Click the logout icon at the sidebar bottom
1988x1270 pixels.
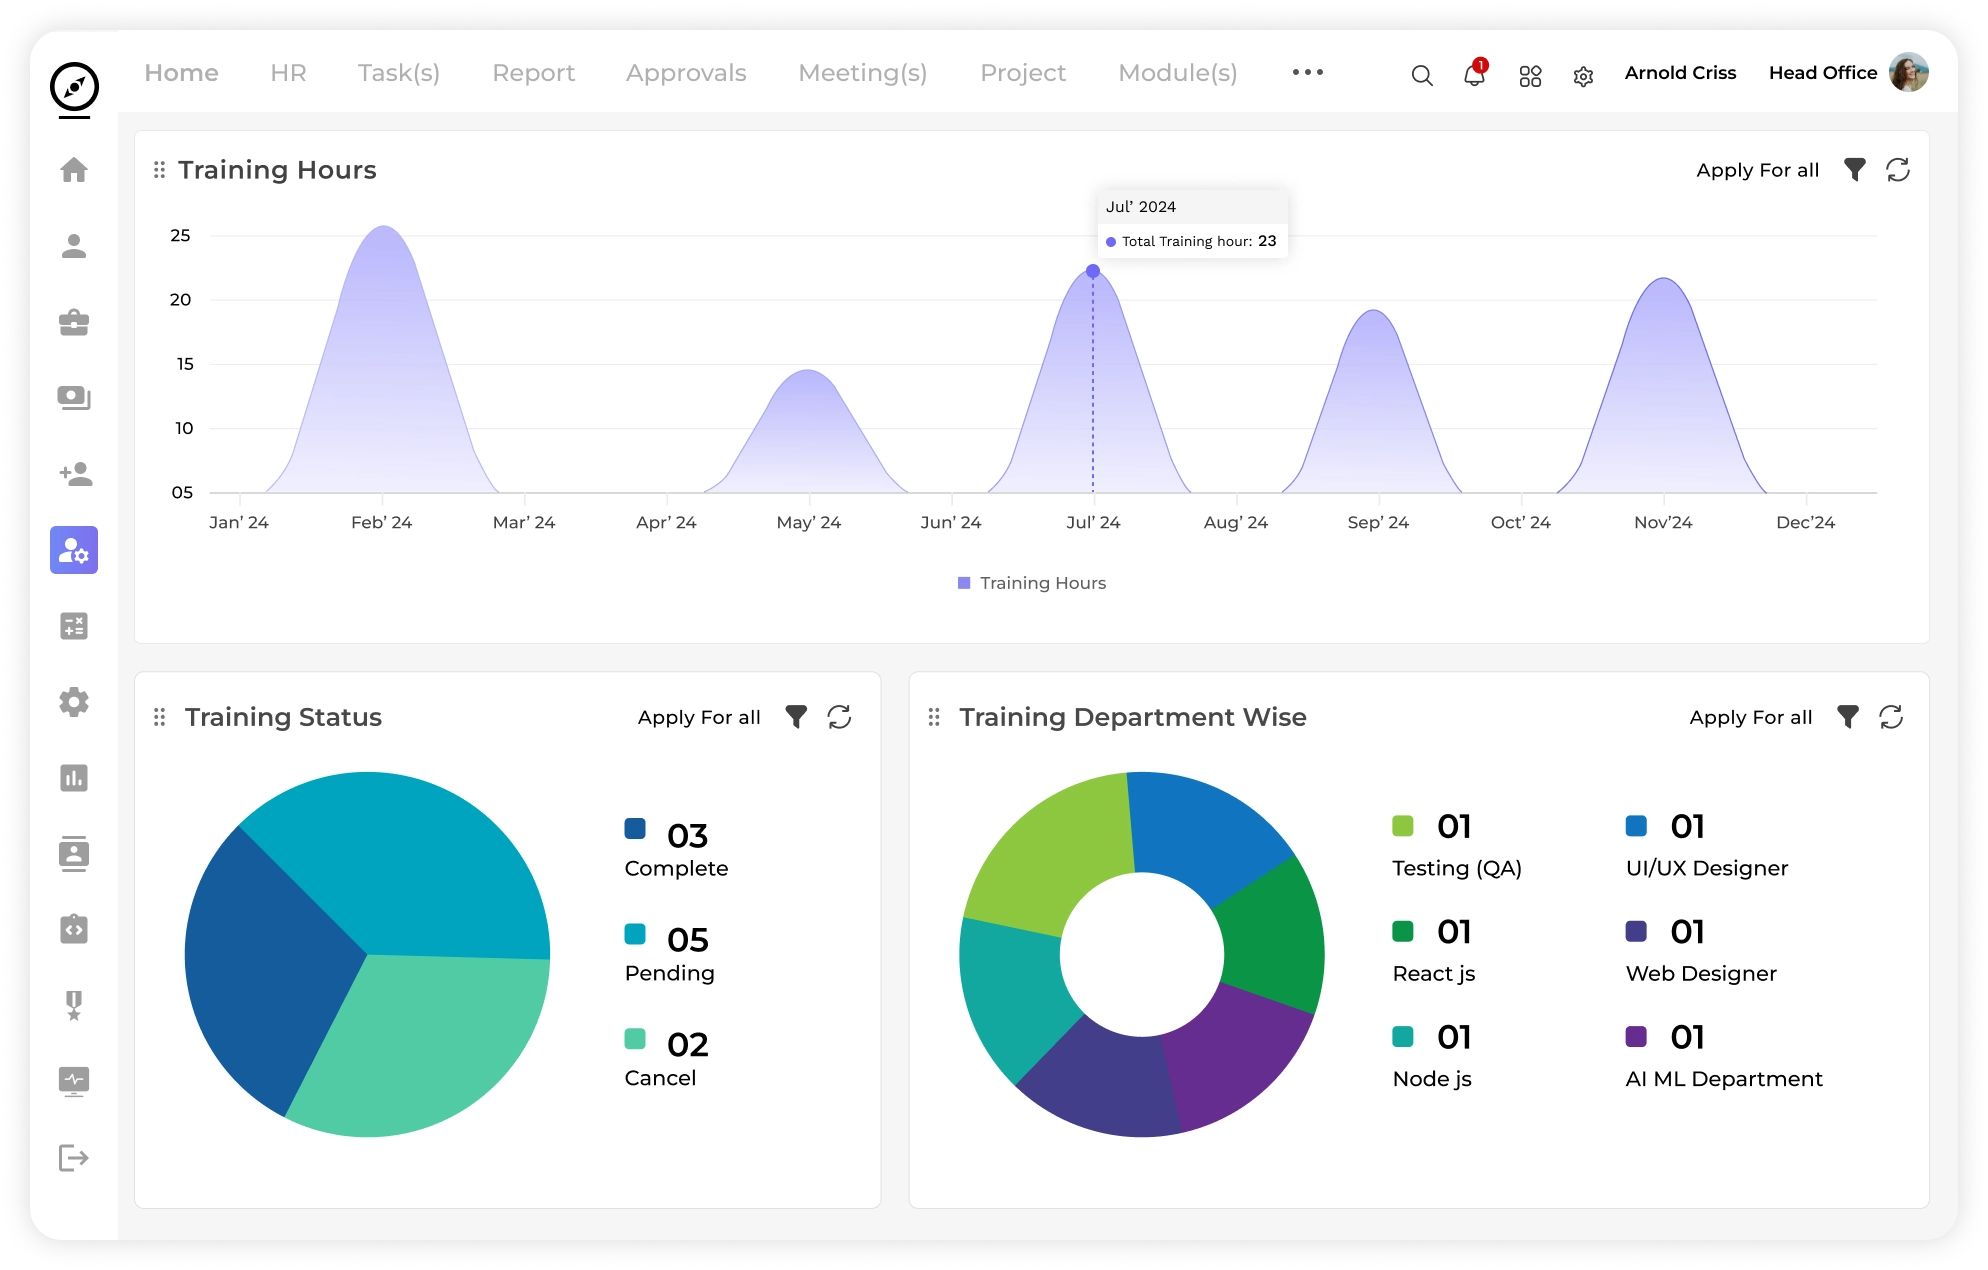coord(75,1158)
